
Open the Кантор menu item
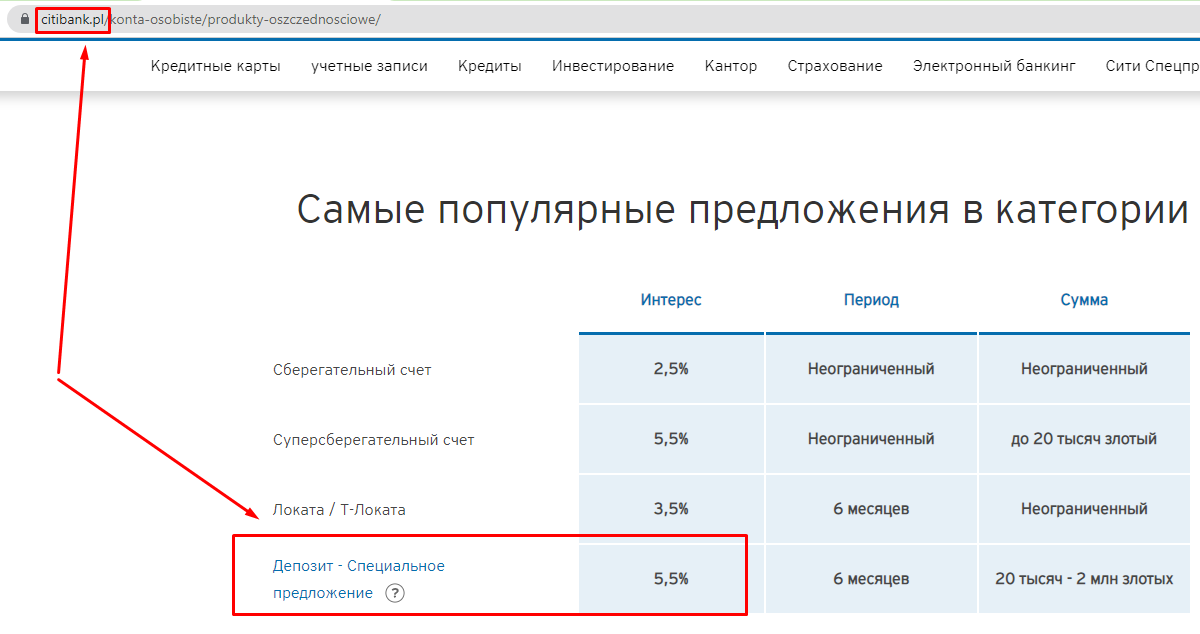pyautogui.click(x=731, y=66)
